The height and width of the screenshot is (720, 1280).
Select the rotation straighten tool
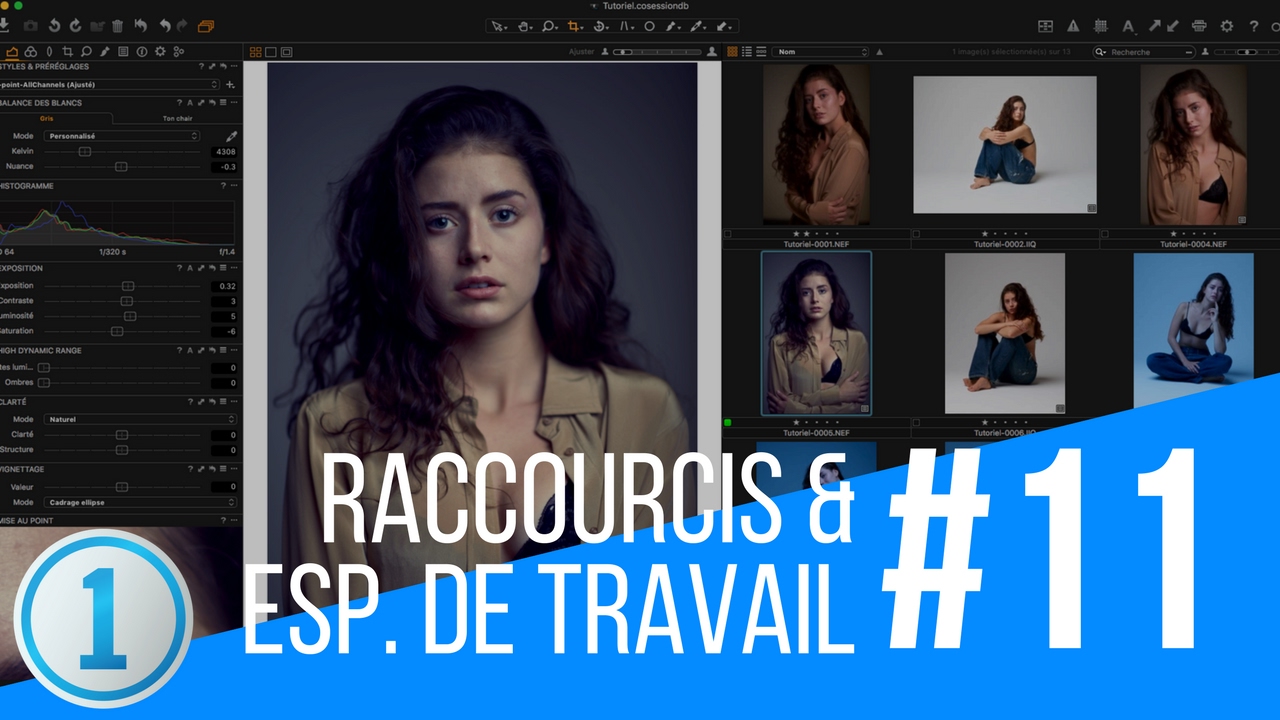601,26
